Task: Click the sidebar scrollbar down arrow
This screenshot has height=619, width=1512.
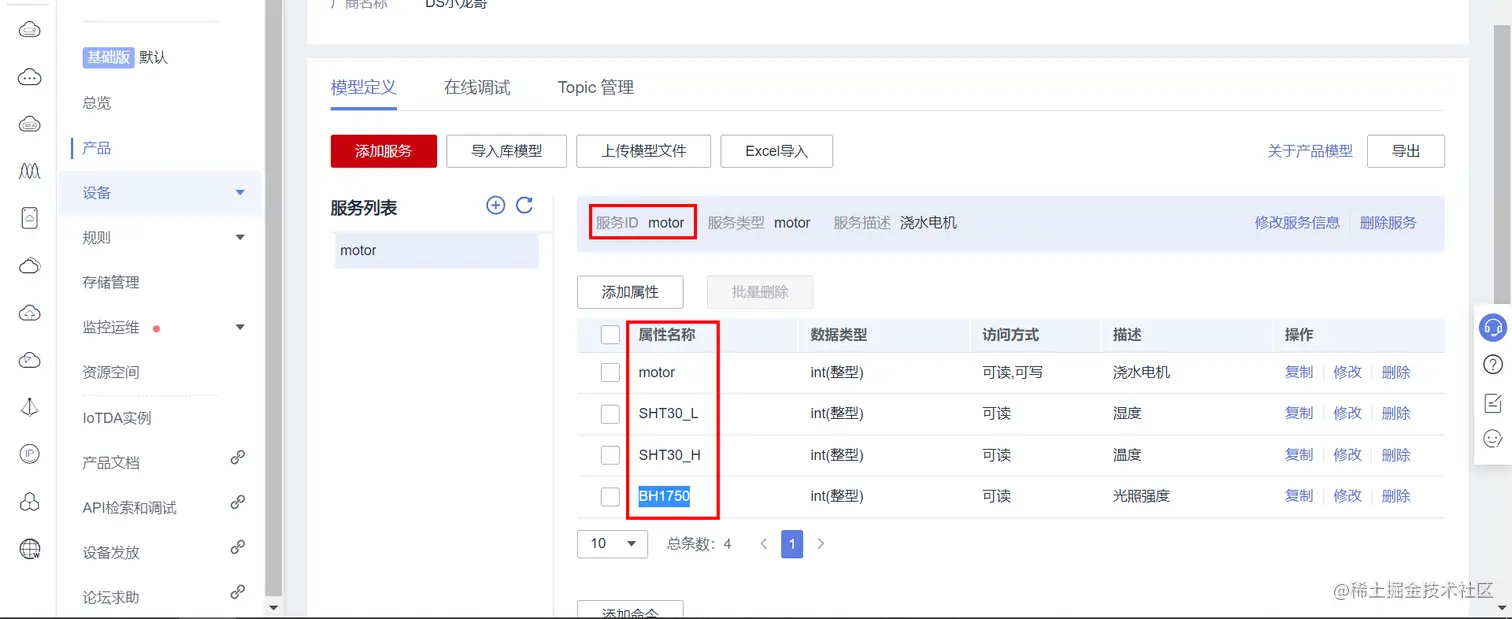Action: pos(274,607)
